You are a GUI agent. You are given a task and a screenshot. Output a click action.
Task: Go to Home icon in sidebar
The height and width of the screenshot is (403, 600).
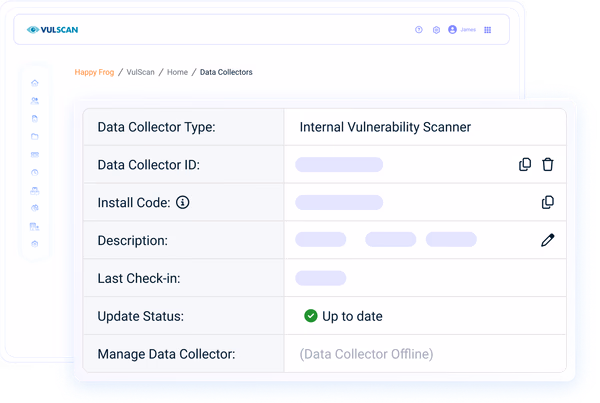[35, 83]
